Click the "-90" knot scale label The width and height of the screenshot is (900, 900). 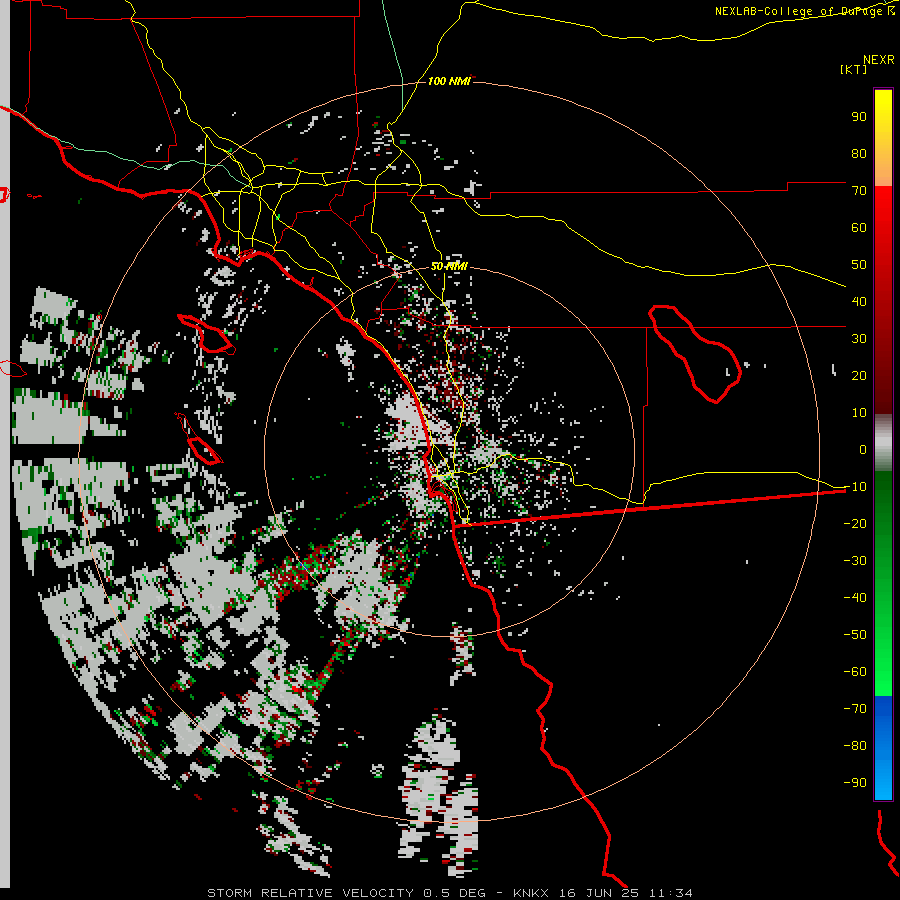855,783
